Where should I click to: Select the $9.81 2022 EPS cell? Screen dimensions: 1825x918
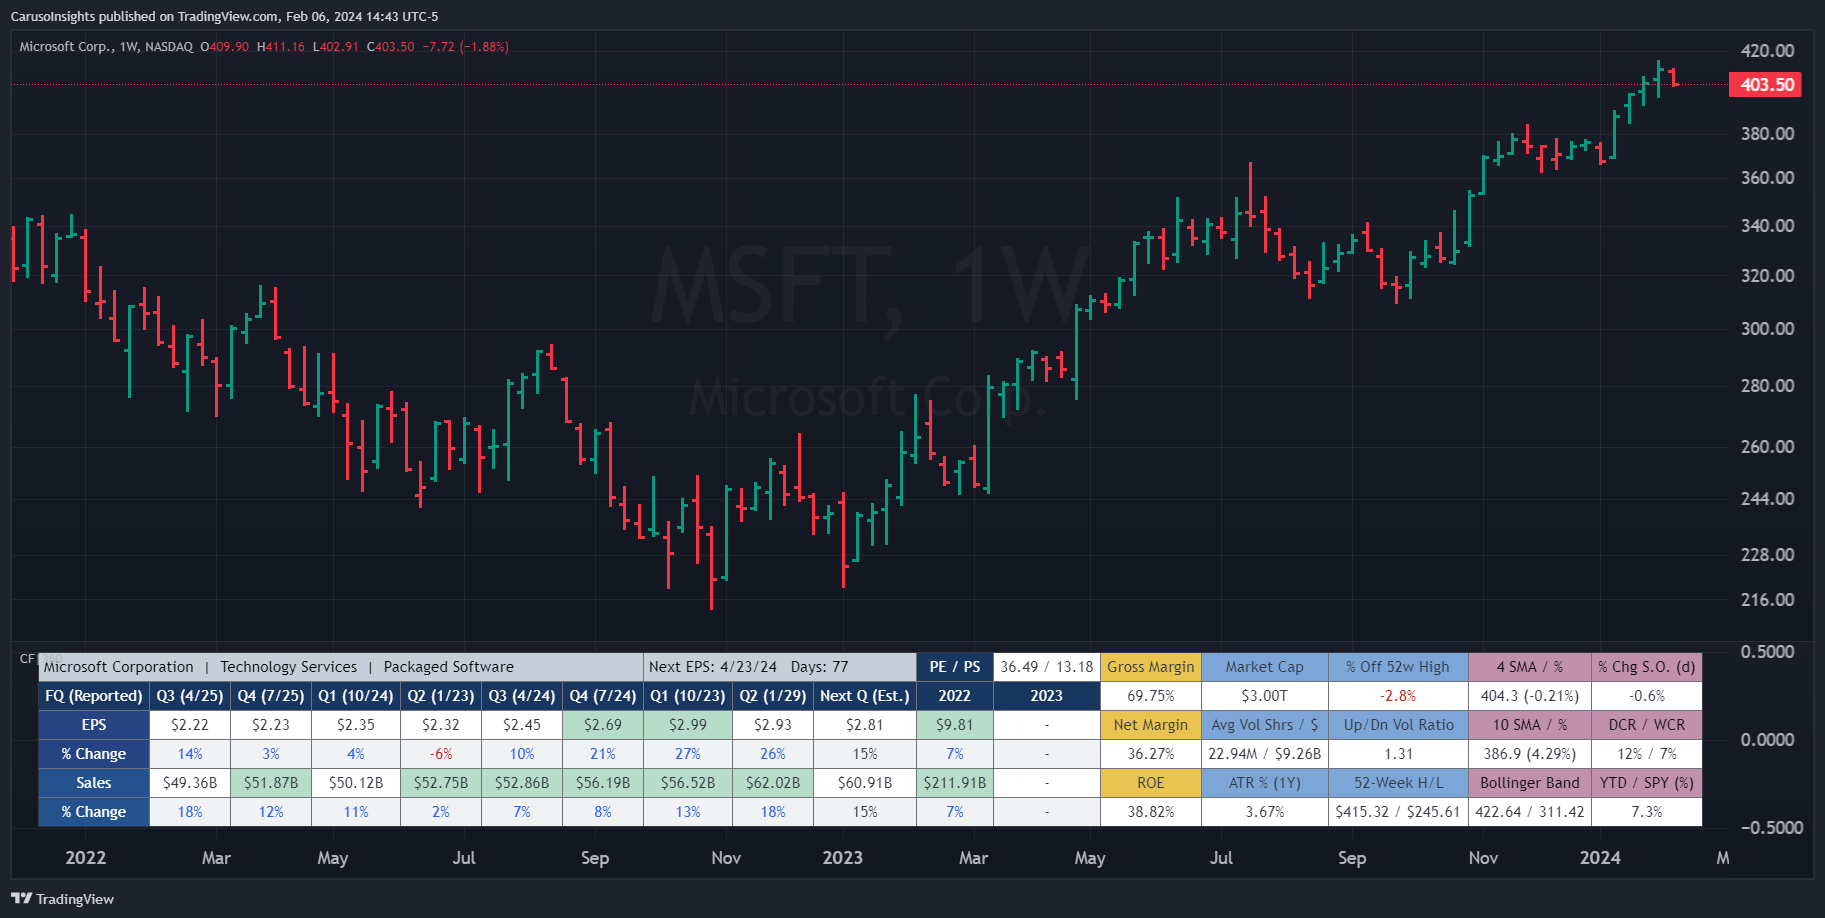955,725
